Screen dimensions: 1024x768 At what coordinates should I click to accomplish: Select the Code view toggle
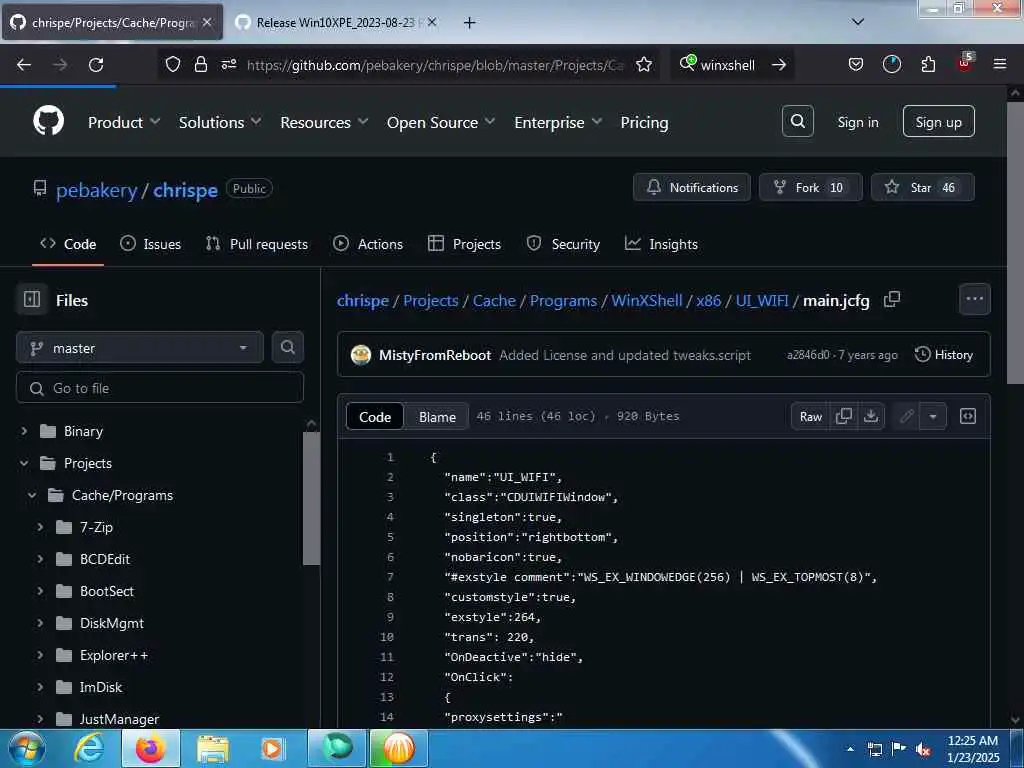click(375, 417)
